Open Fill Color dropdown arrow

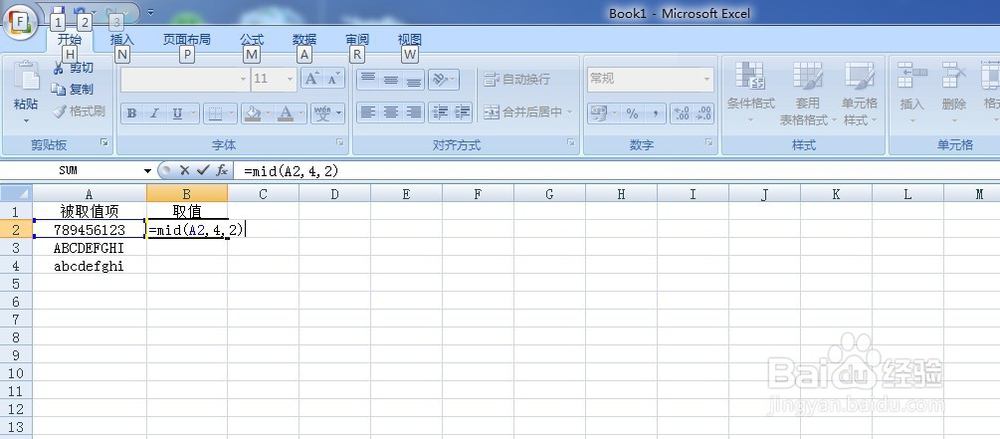(x=268, y=114)
